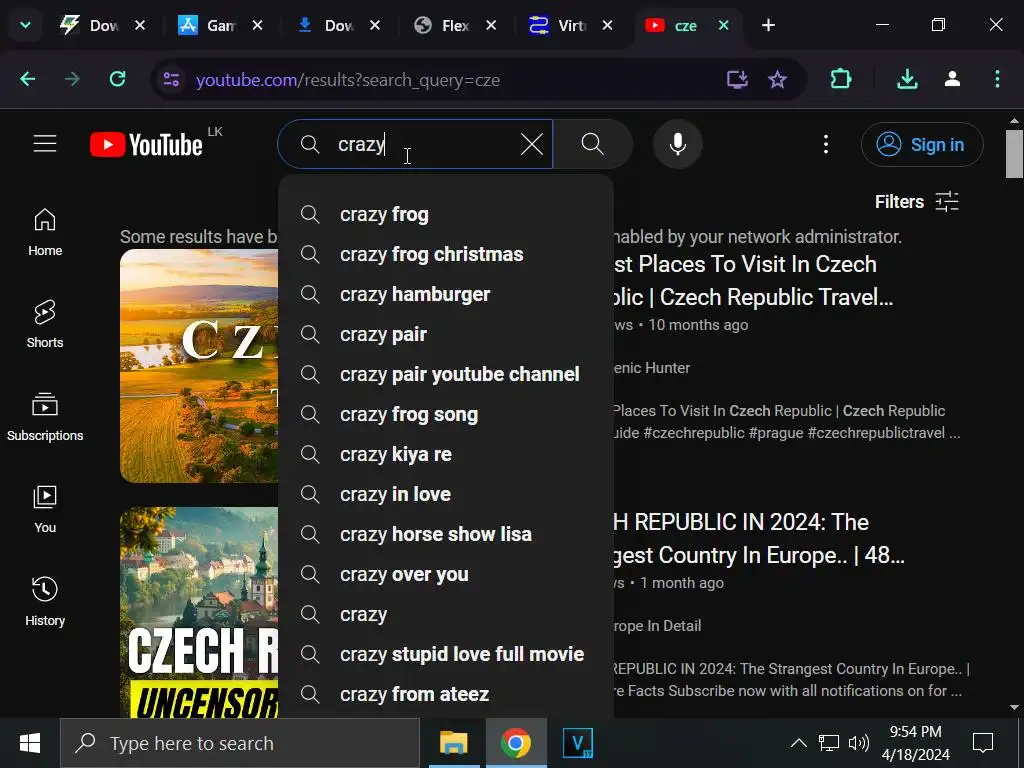Click the install app icon in address bar

pos(737,80)
